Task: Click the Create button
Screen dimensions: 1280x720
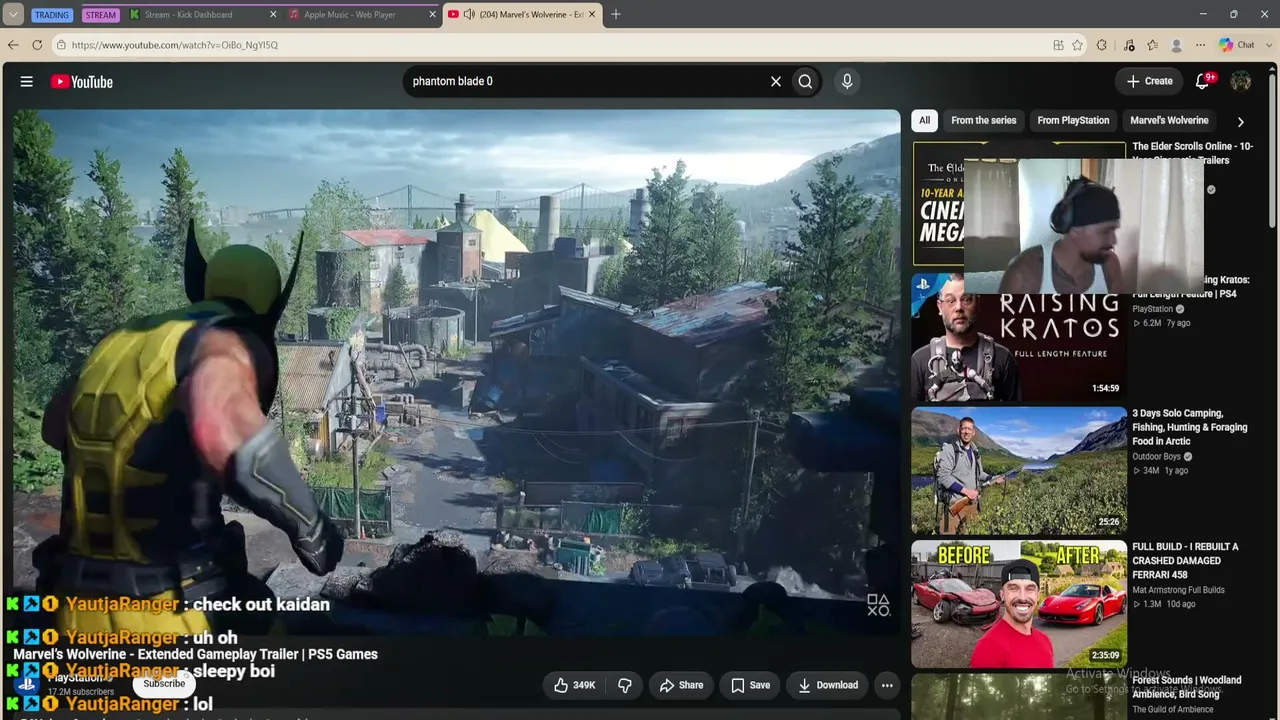Action: coord(1149,82)
